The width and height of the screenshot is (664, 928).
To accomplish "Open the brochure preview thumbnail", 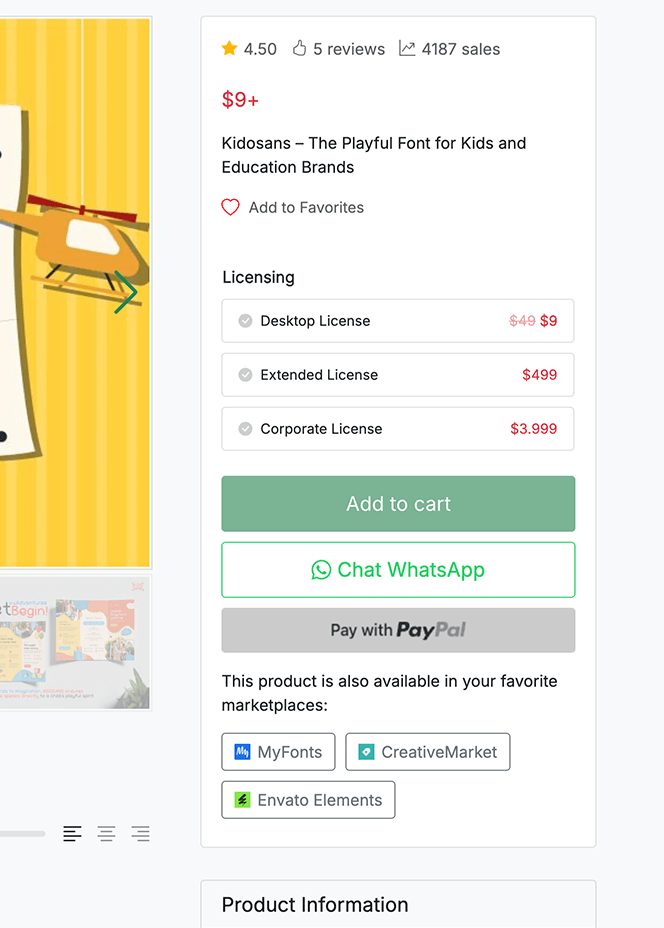I will (75, 643).
